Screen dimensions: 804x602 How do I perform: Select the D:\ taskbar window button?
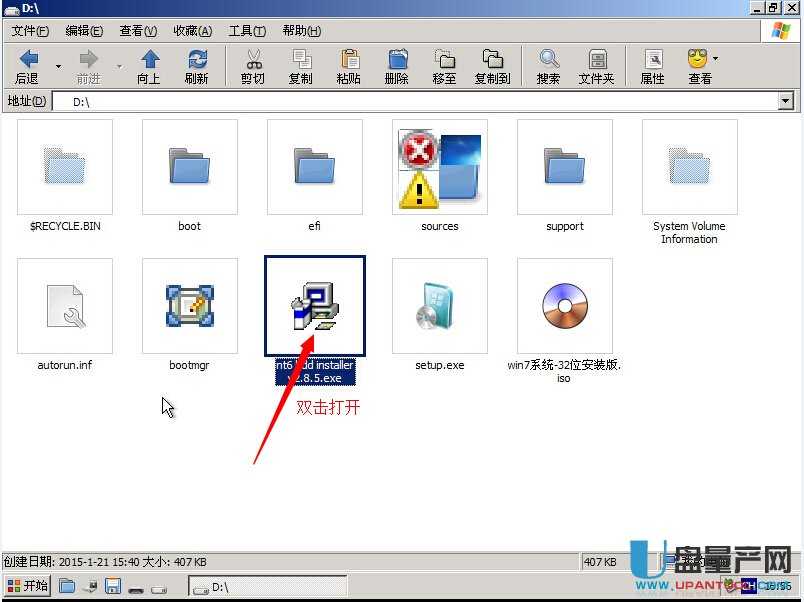click(266, 586)
